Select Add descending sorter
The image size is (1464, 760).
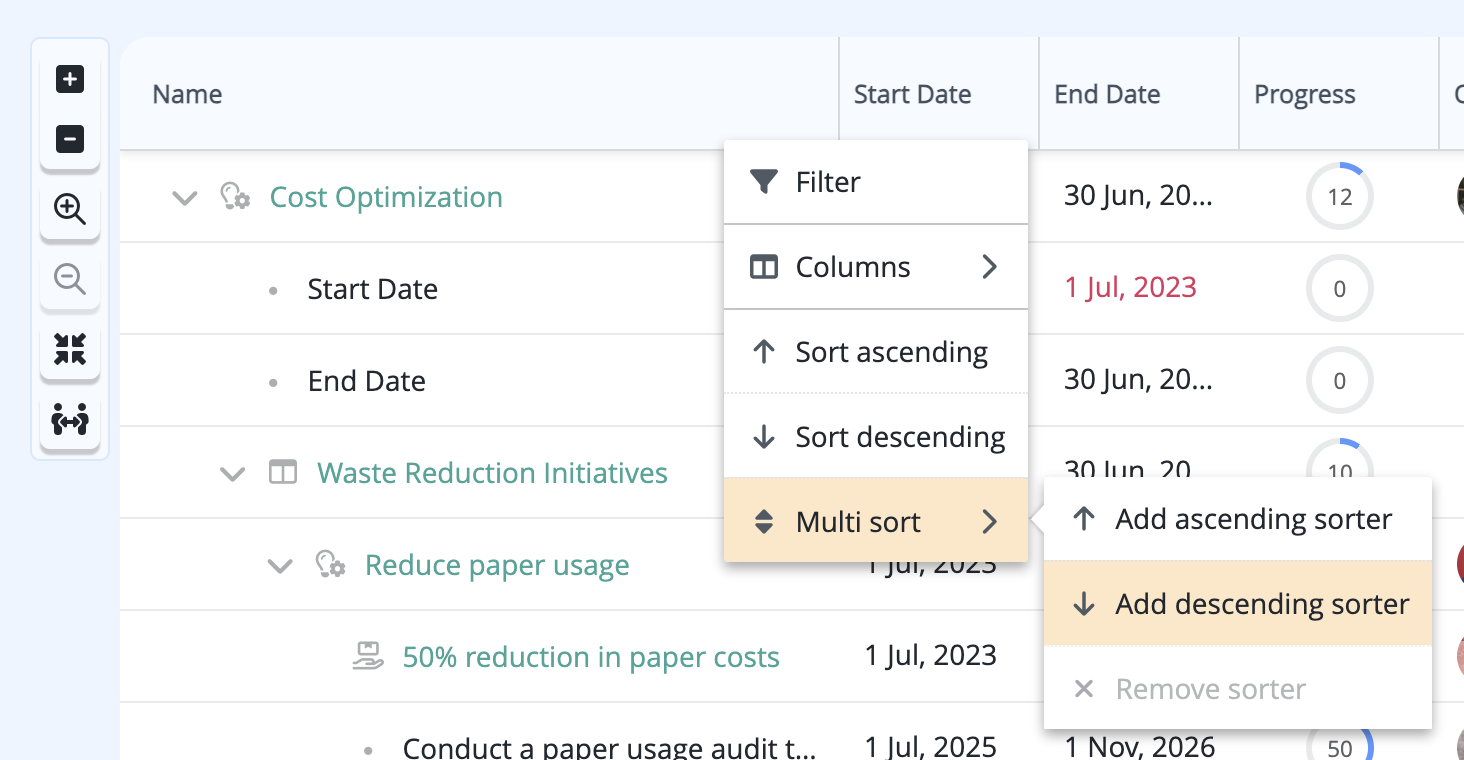pyautogui.click(x=1238, y=603)
